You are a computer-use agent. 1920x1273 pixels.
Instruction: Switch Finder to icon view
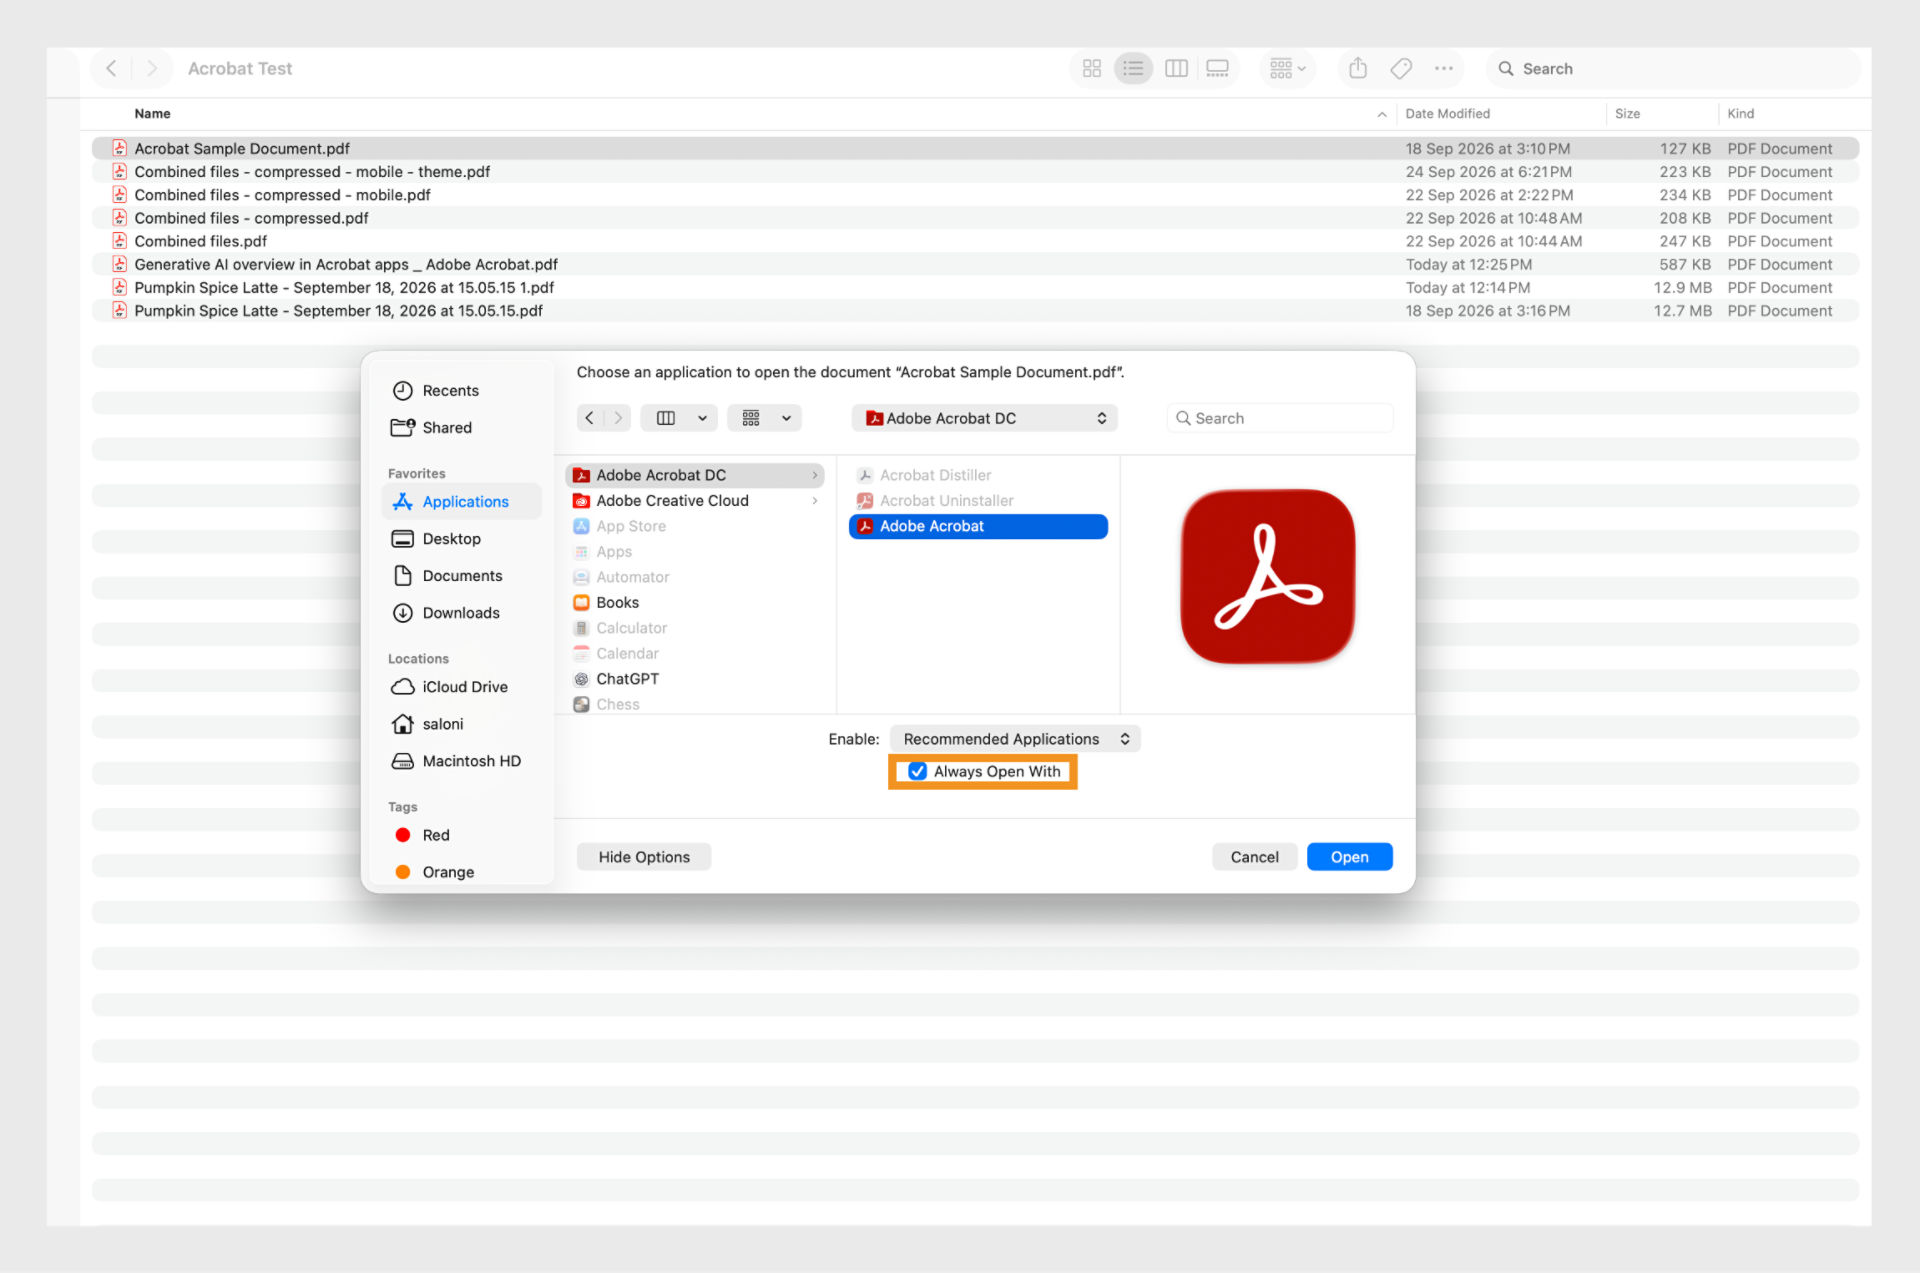click(x=1092, y=68)
